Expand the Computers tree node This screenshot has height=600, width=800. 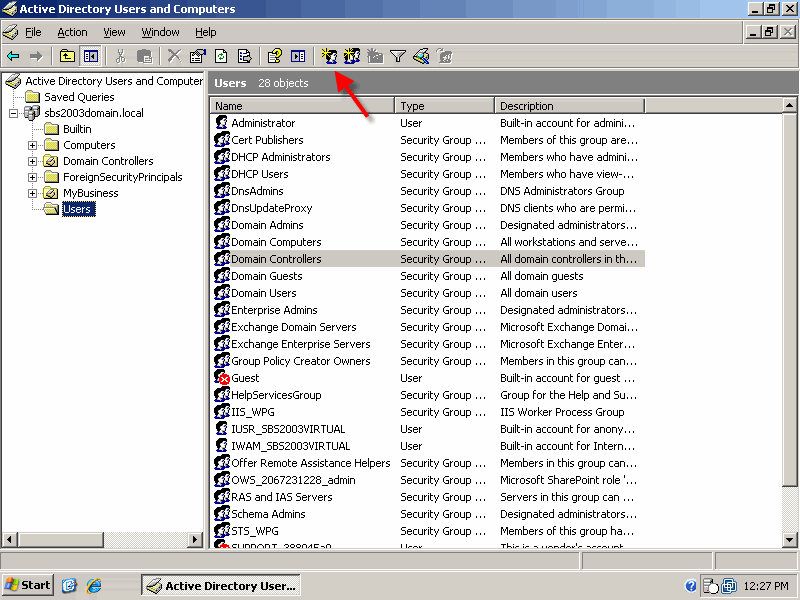[32, 145]
